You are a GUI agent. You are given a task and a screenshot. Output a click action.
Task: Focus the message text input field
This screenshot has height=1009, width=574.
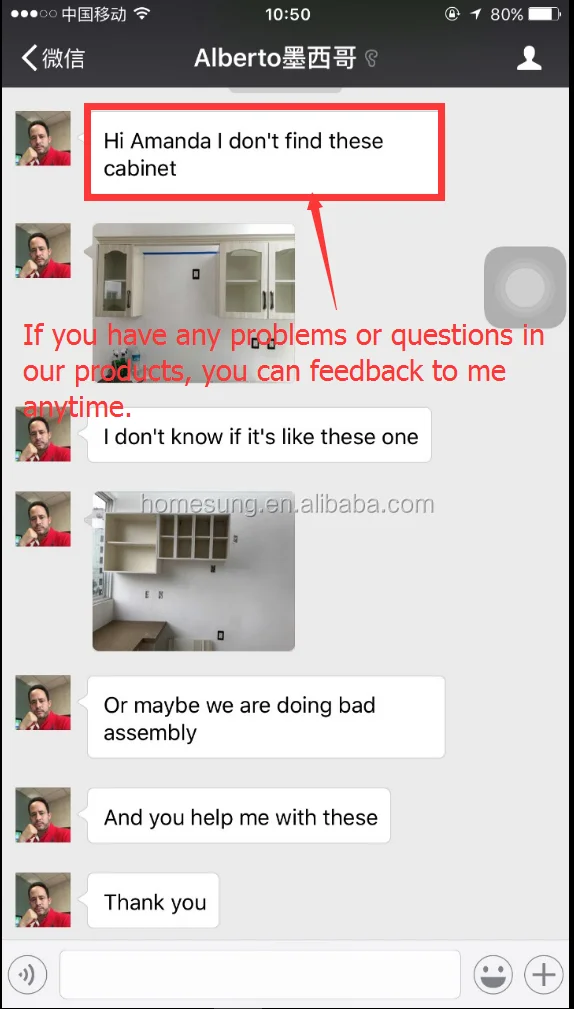[260, 974]
